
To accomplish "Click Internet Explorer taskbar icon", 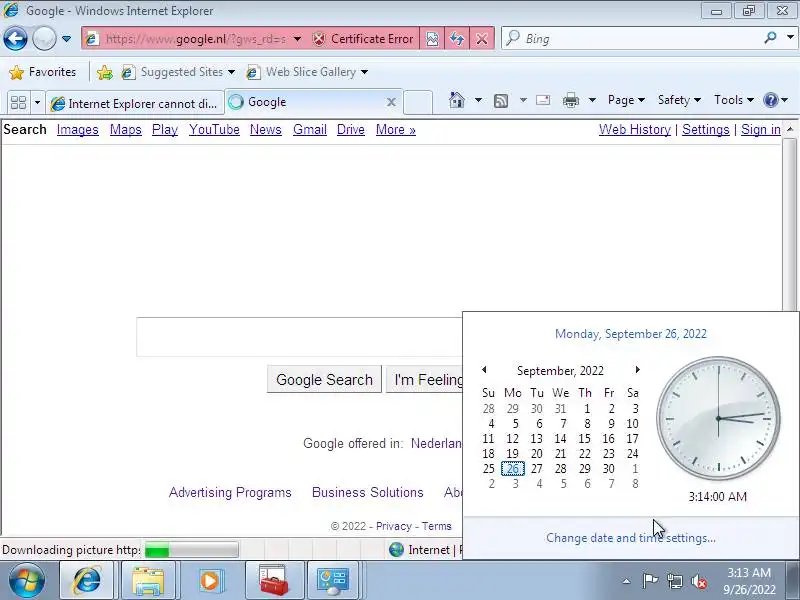I will (x=87, y=581).
